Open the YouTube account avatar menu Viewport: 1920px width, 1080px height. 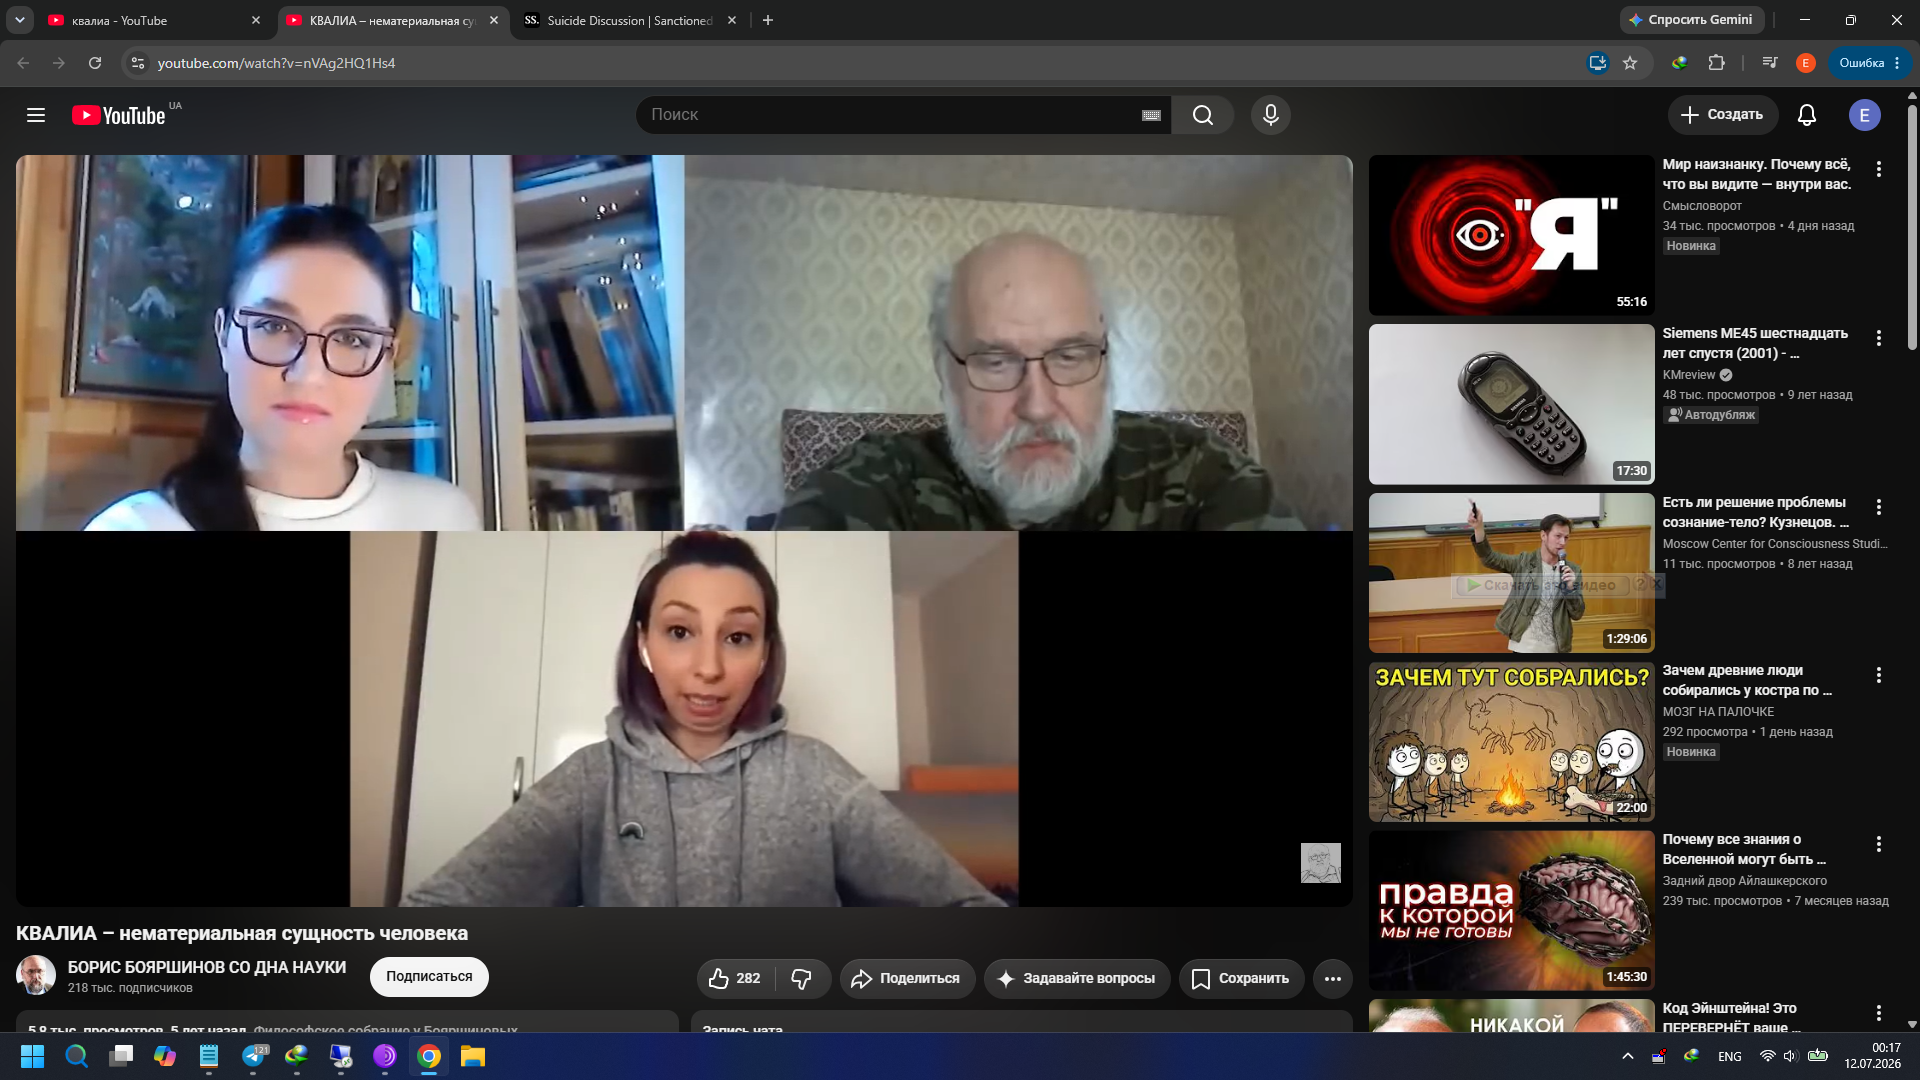click(1864, 115)
